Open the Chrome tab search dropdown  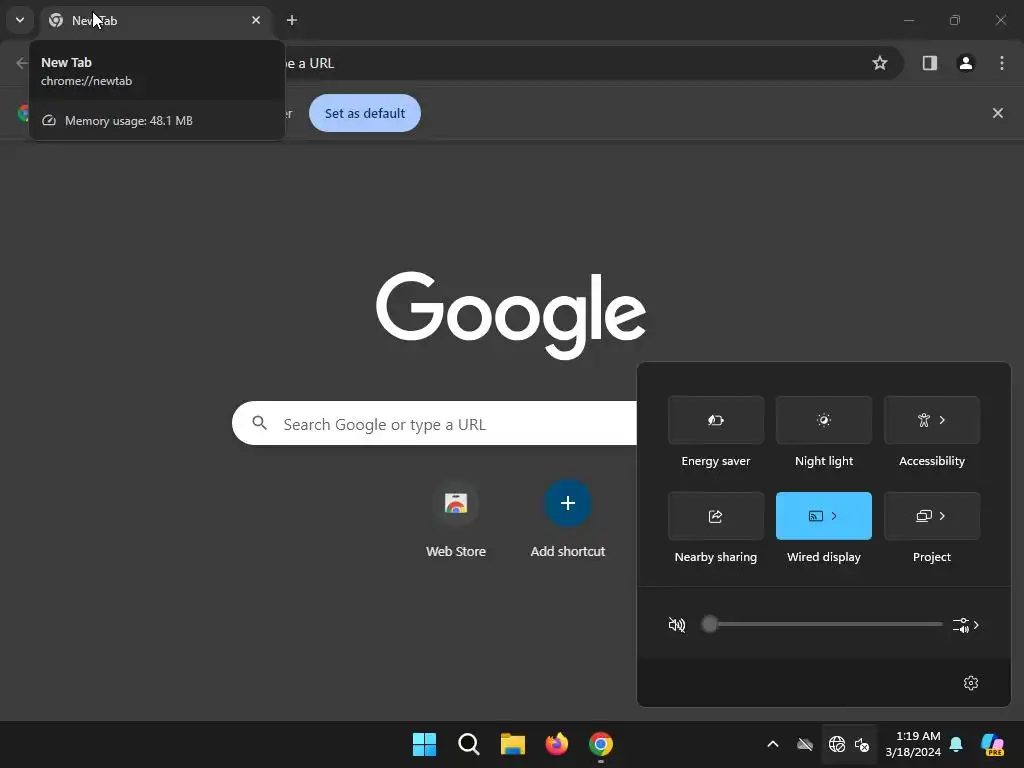(x=20, y=20)
